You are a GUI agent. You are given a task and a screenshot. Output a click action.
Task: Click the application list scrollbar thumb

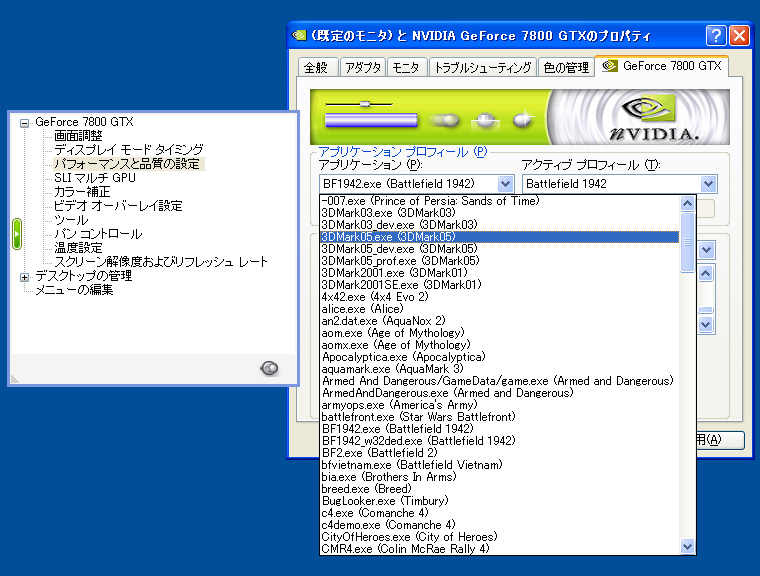point(687,242)
